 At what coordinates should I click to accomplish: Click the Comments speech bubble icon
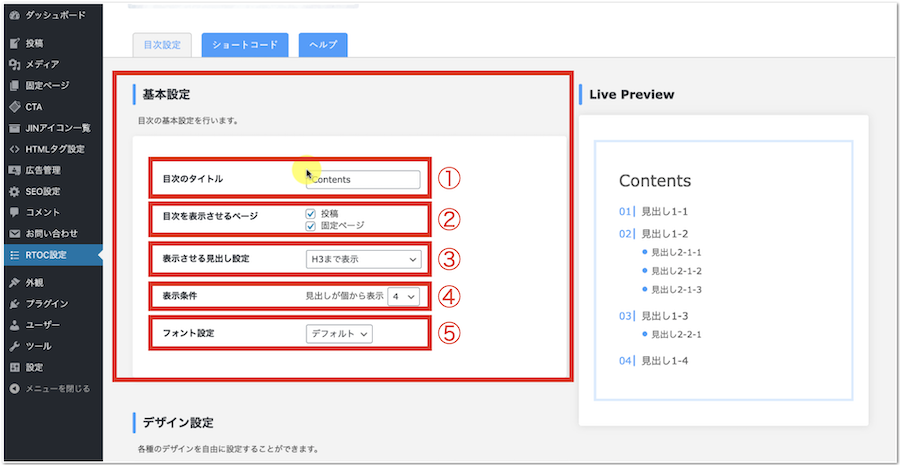pos(14,212)
